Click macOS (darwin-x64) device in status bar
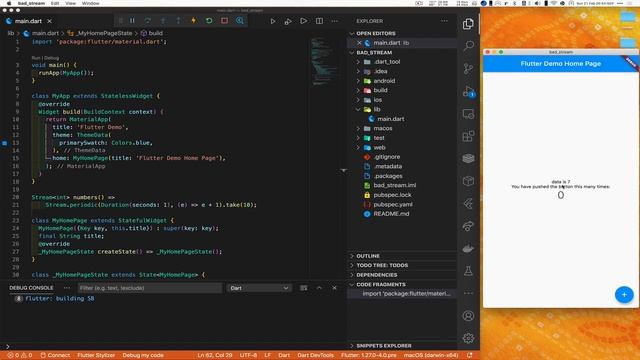The image size is (640, 360). point(431,356)
